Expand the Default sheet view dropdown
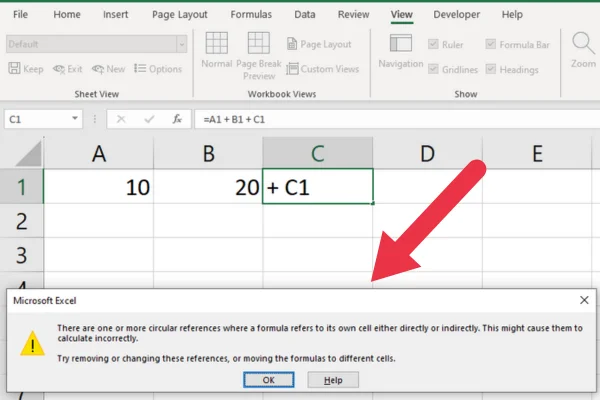This screenshot has height=400, width=600. click(182, 44)
